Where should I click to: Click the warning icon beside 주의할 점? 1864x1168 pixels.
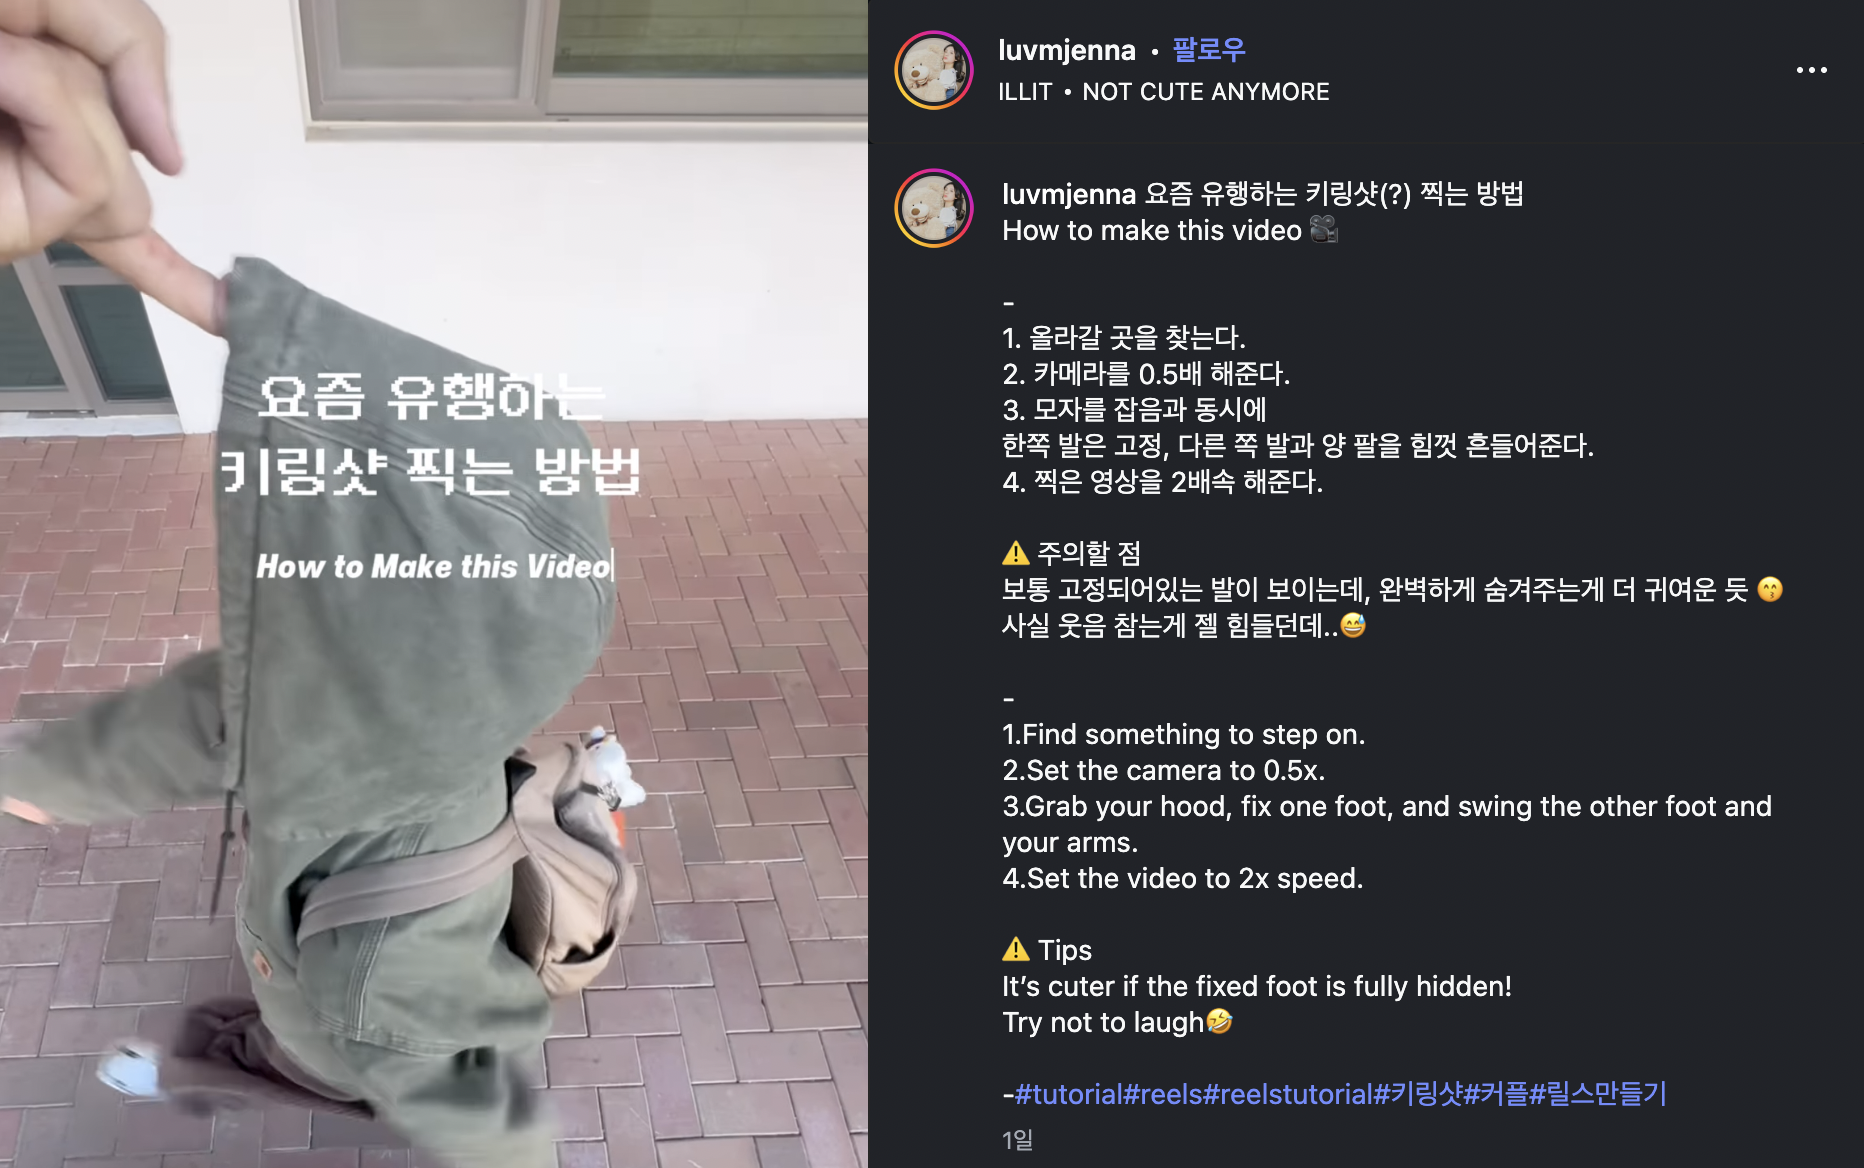1015,553
